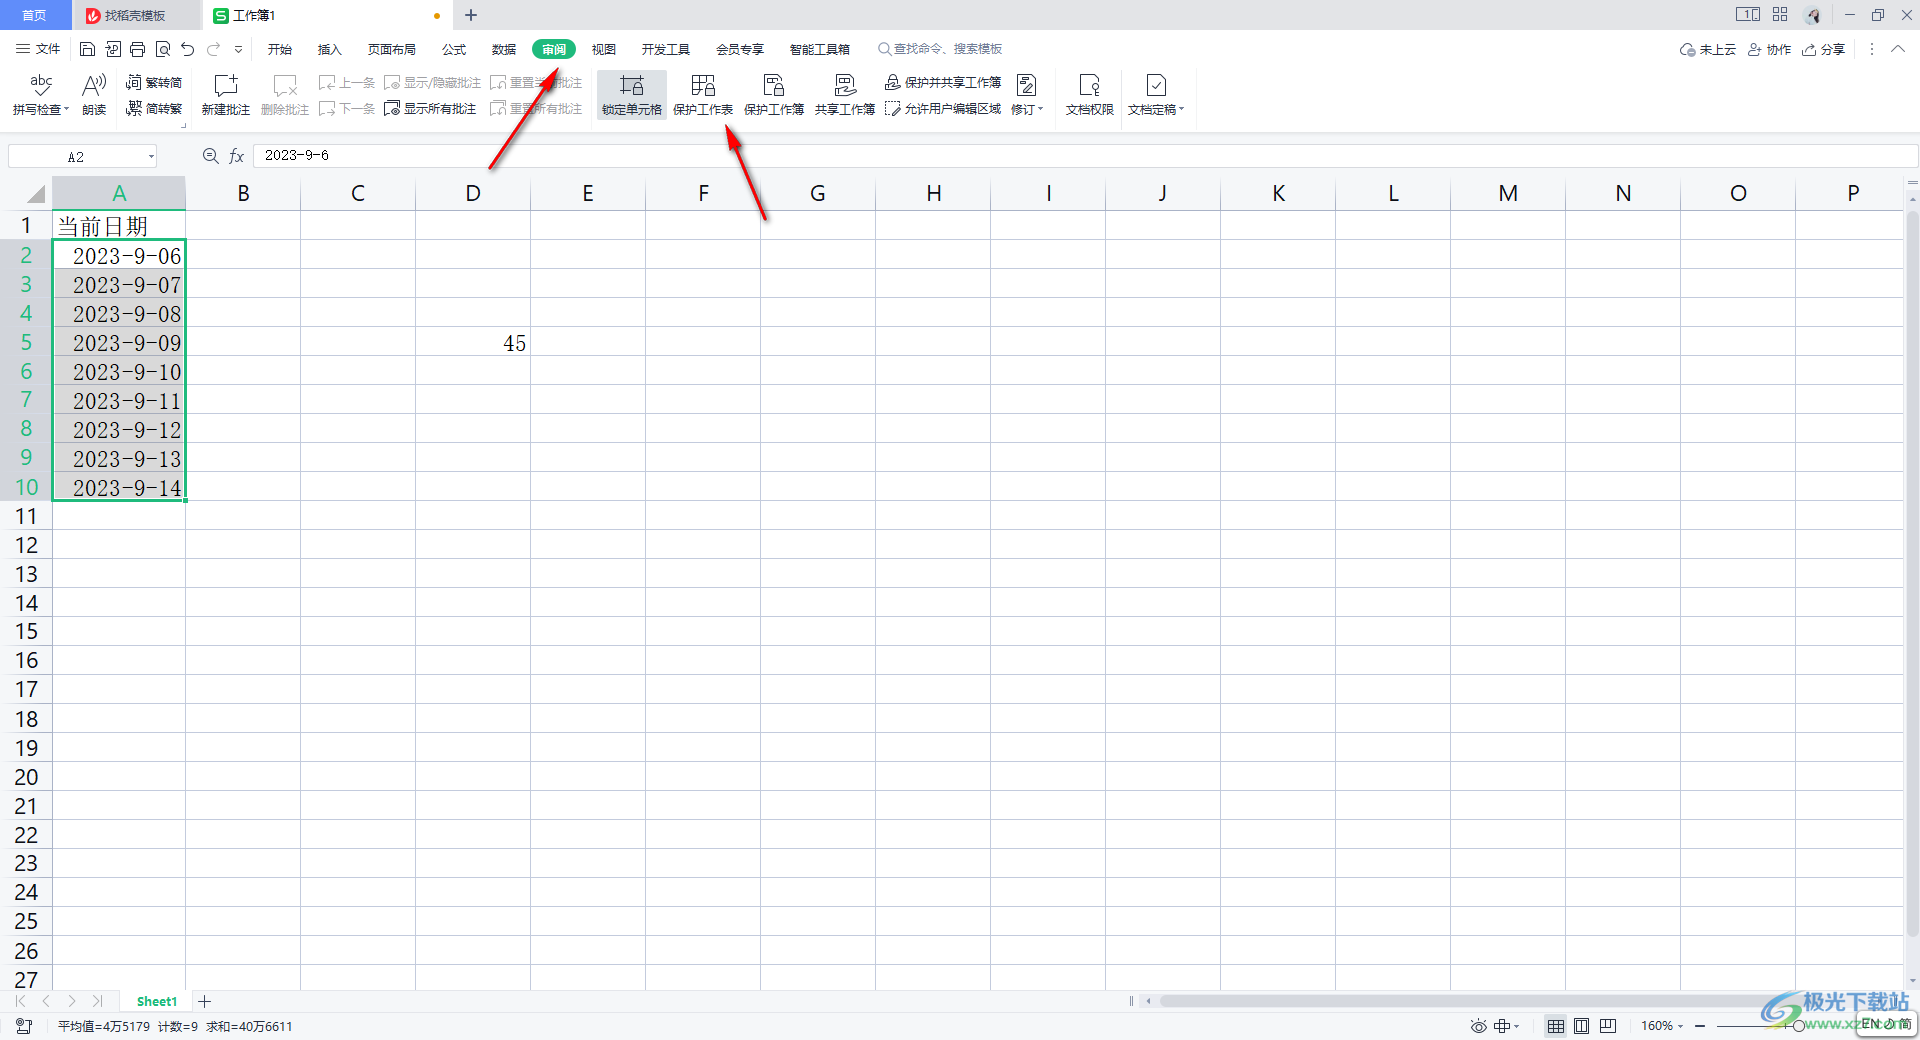Click the window layout icon in title bar
This screenshot has height=1040, width=1920.
tap(1748, 14)
